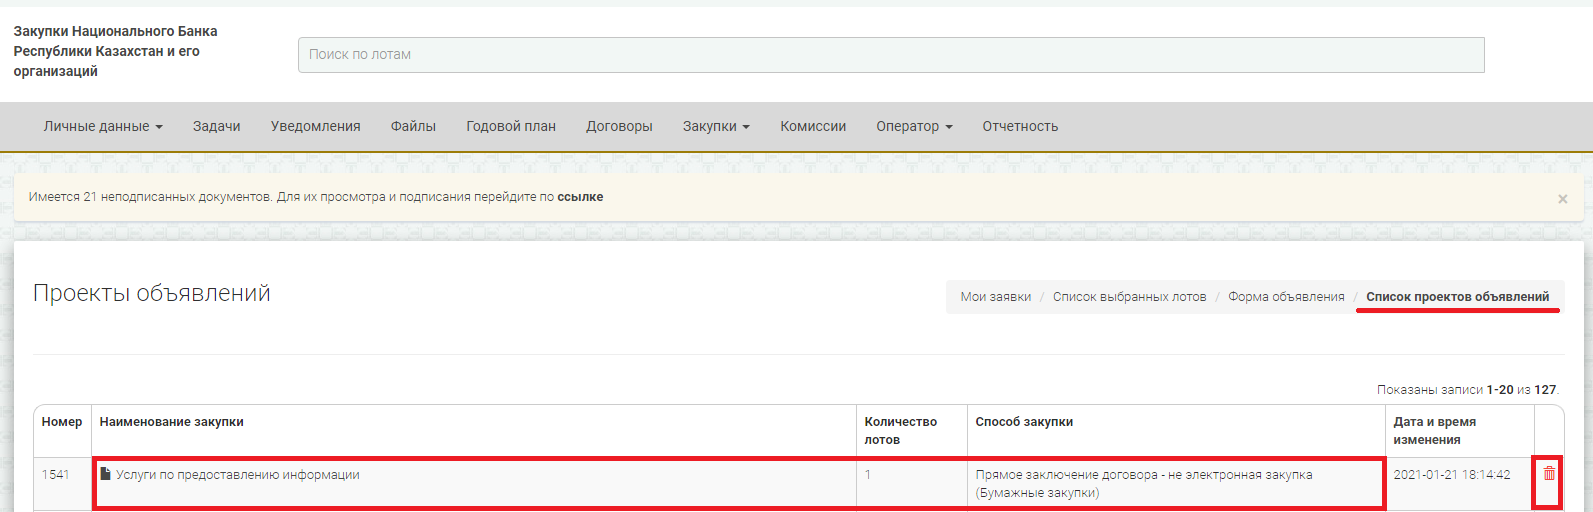
Task: Click the ссылке link in the notification
Action: [x=580, y=197]
